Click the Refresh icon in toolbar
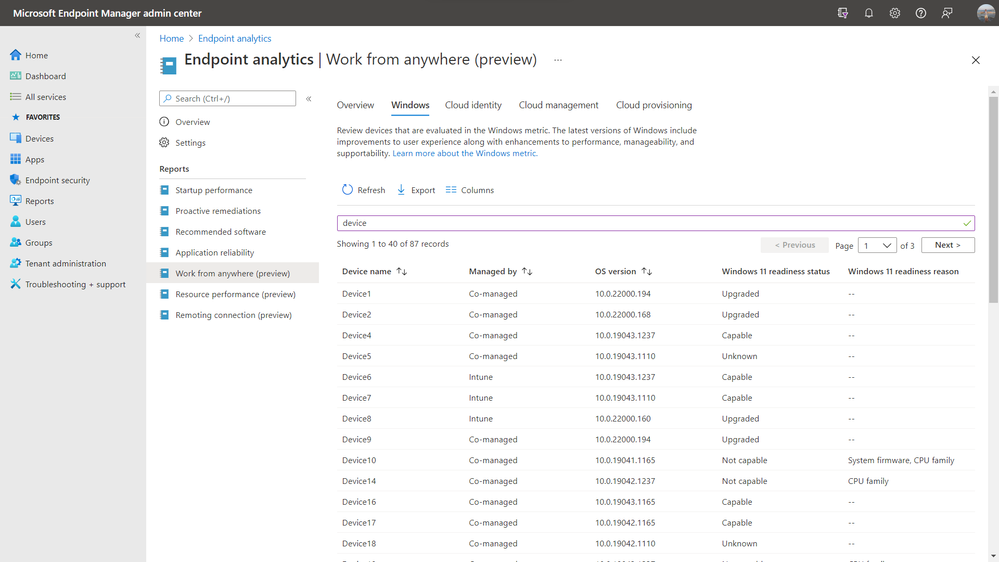The width and height of the screenshot is (999, 562). click(x=348, y=190)
